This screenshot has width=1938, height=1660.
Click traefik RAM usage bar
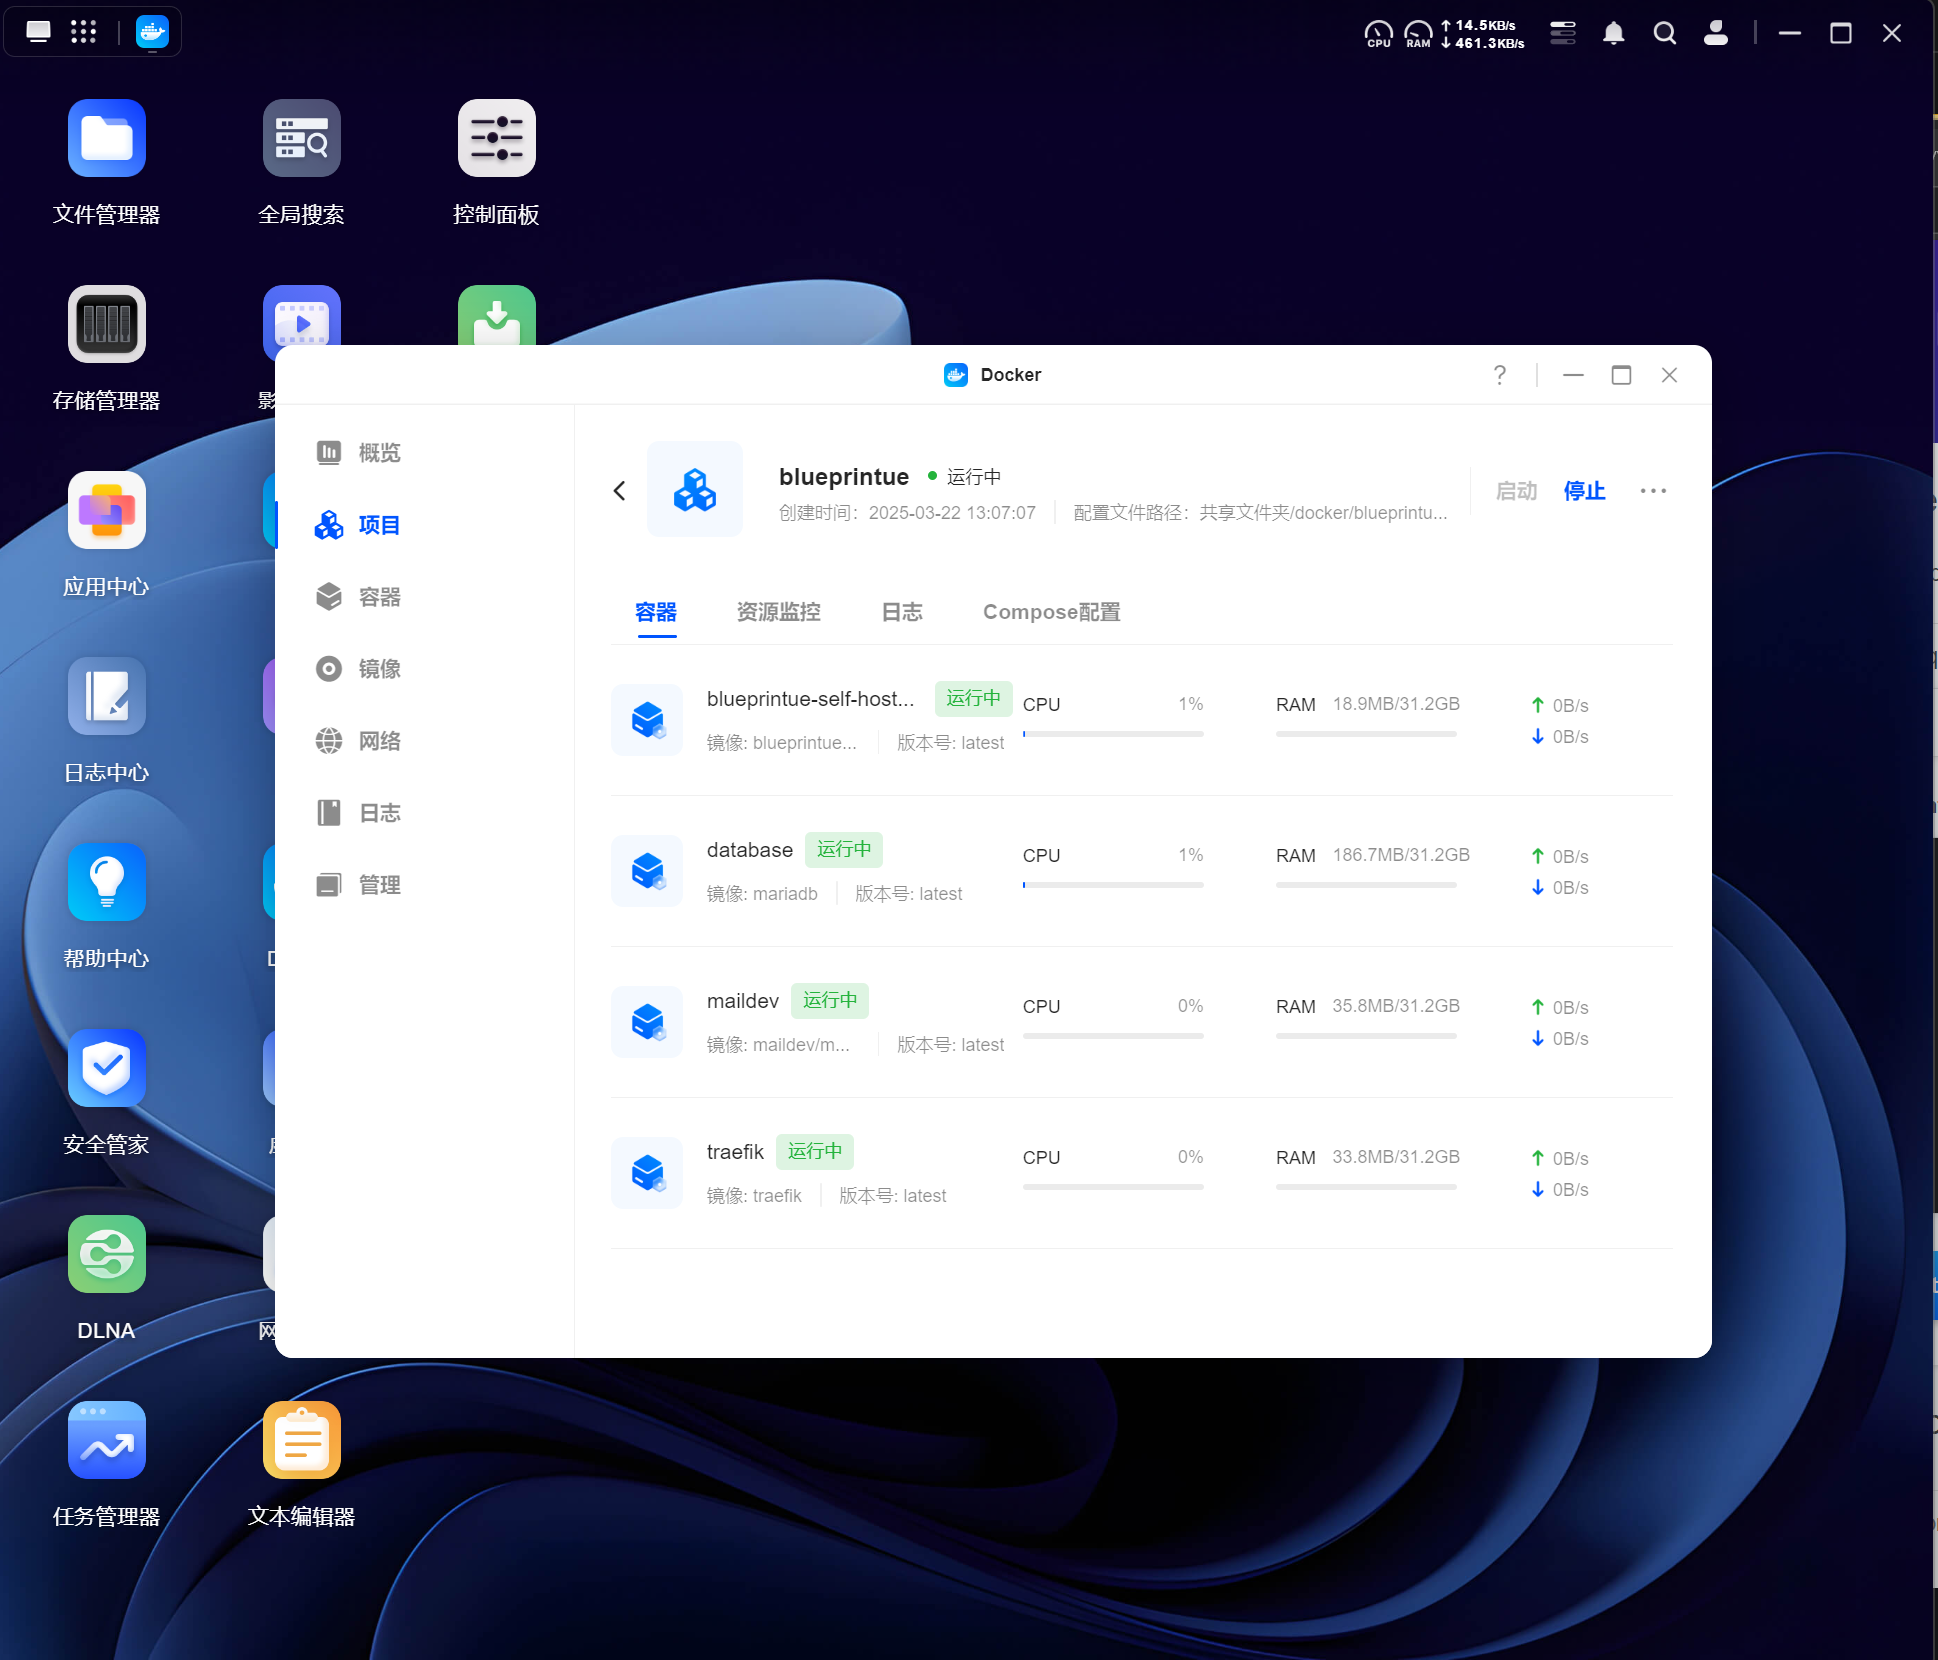tap(1366, 1187)
